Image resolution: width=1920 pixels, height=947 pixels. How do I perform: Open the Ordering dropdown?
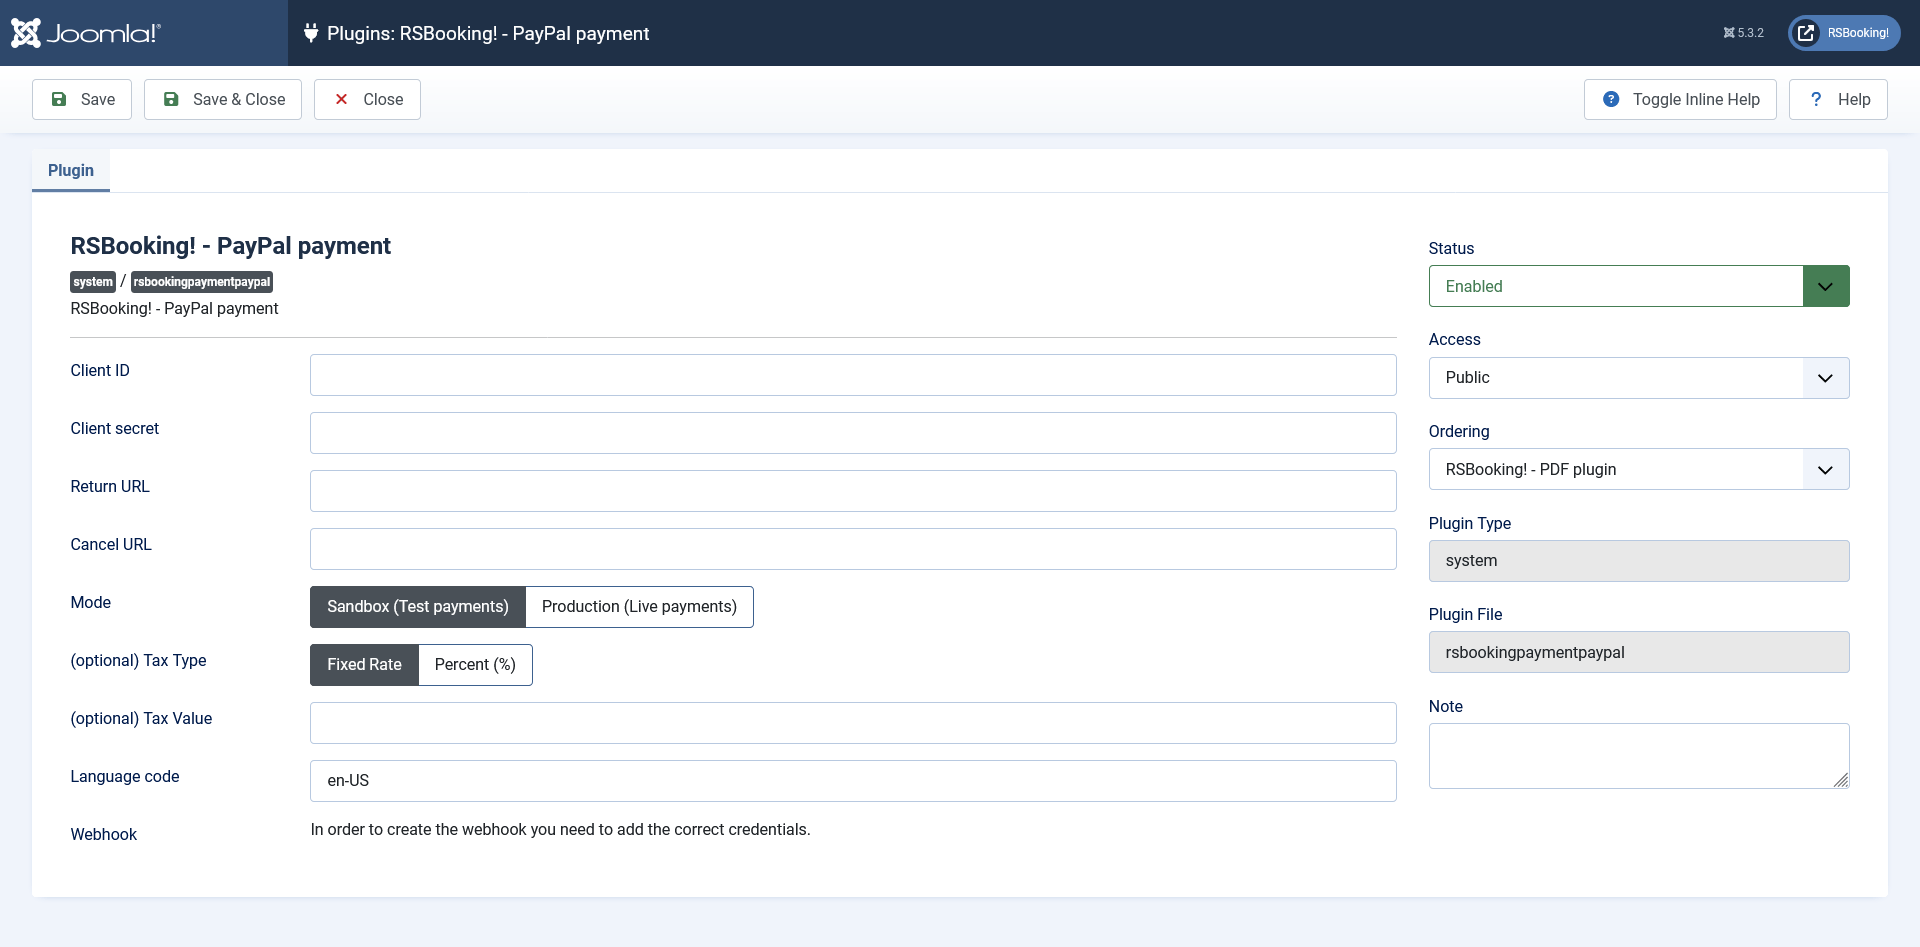pos(1639,469)
